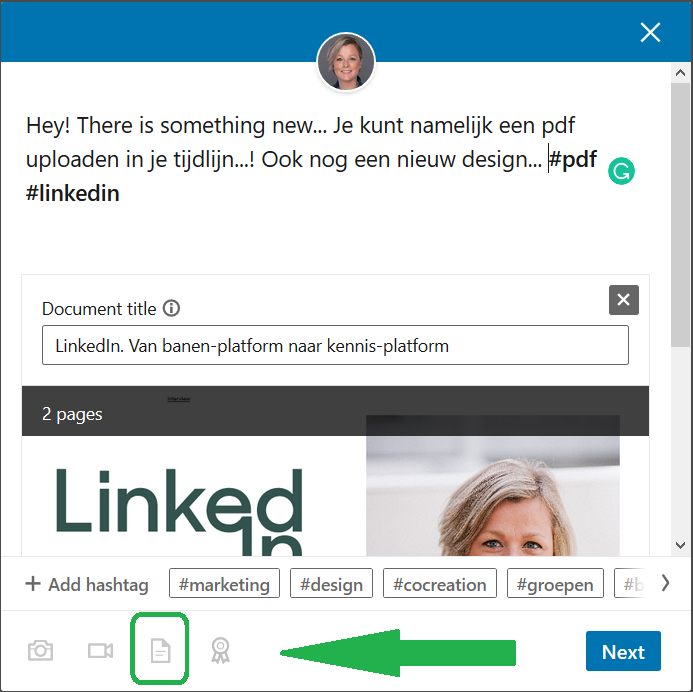
Task: Click the document upload icon
Action: tap(160, 650)
